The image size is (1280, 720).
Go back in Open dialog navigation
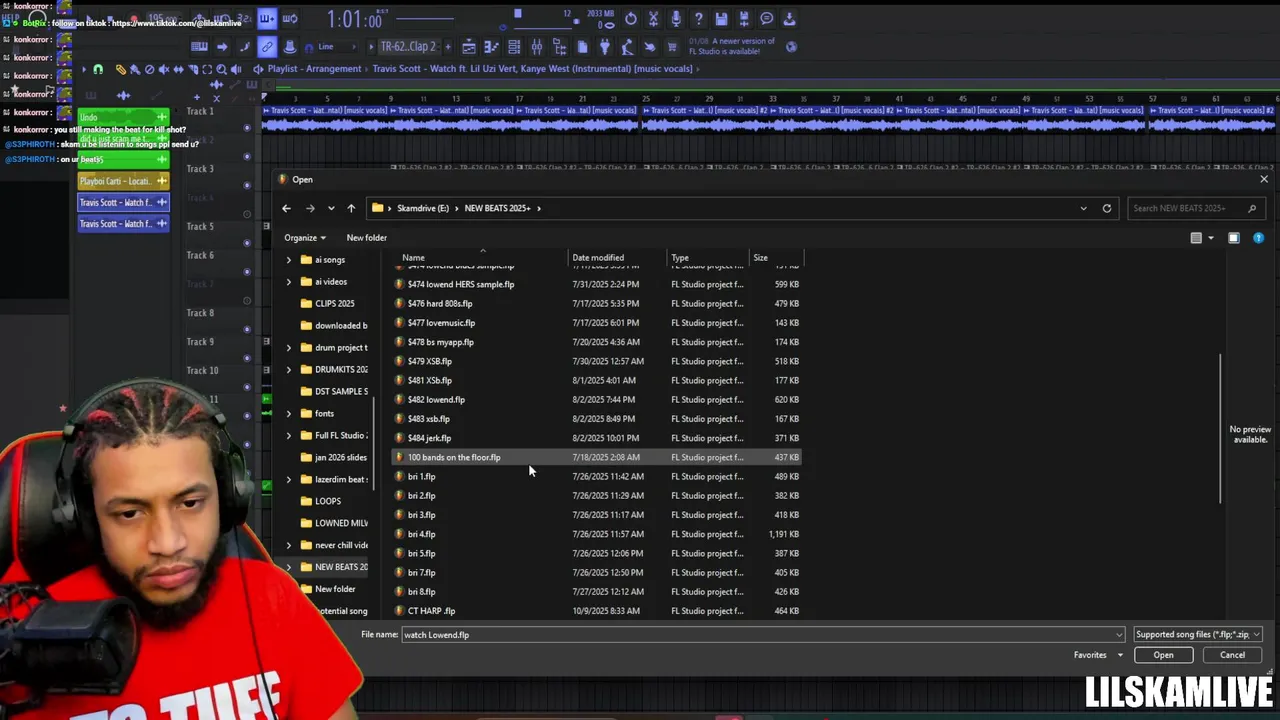click(x=286, y=208)
